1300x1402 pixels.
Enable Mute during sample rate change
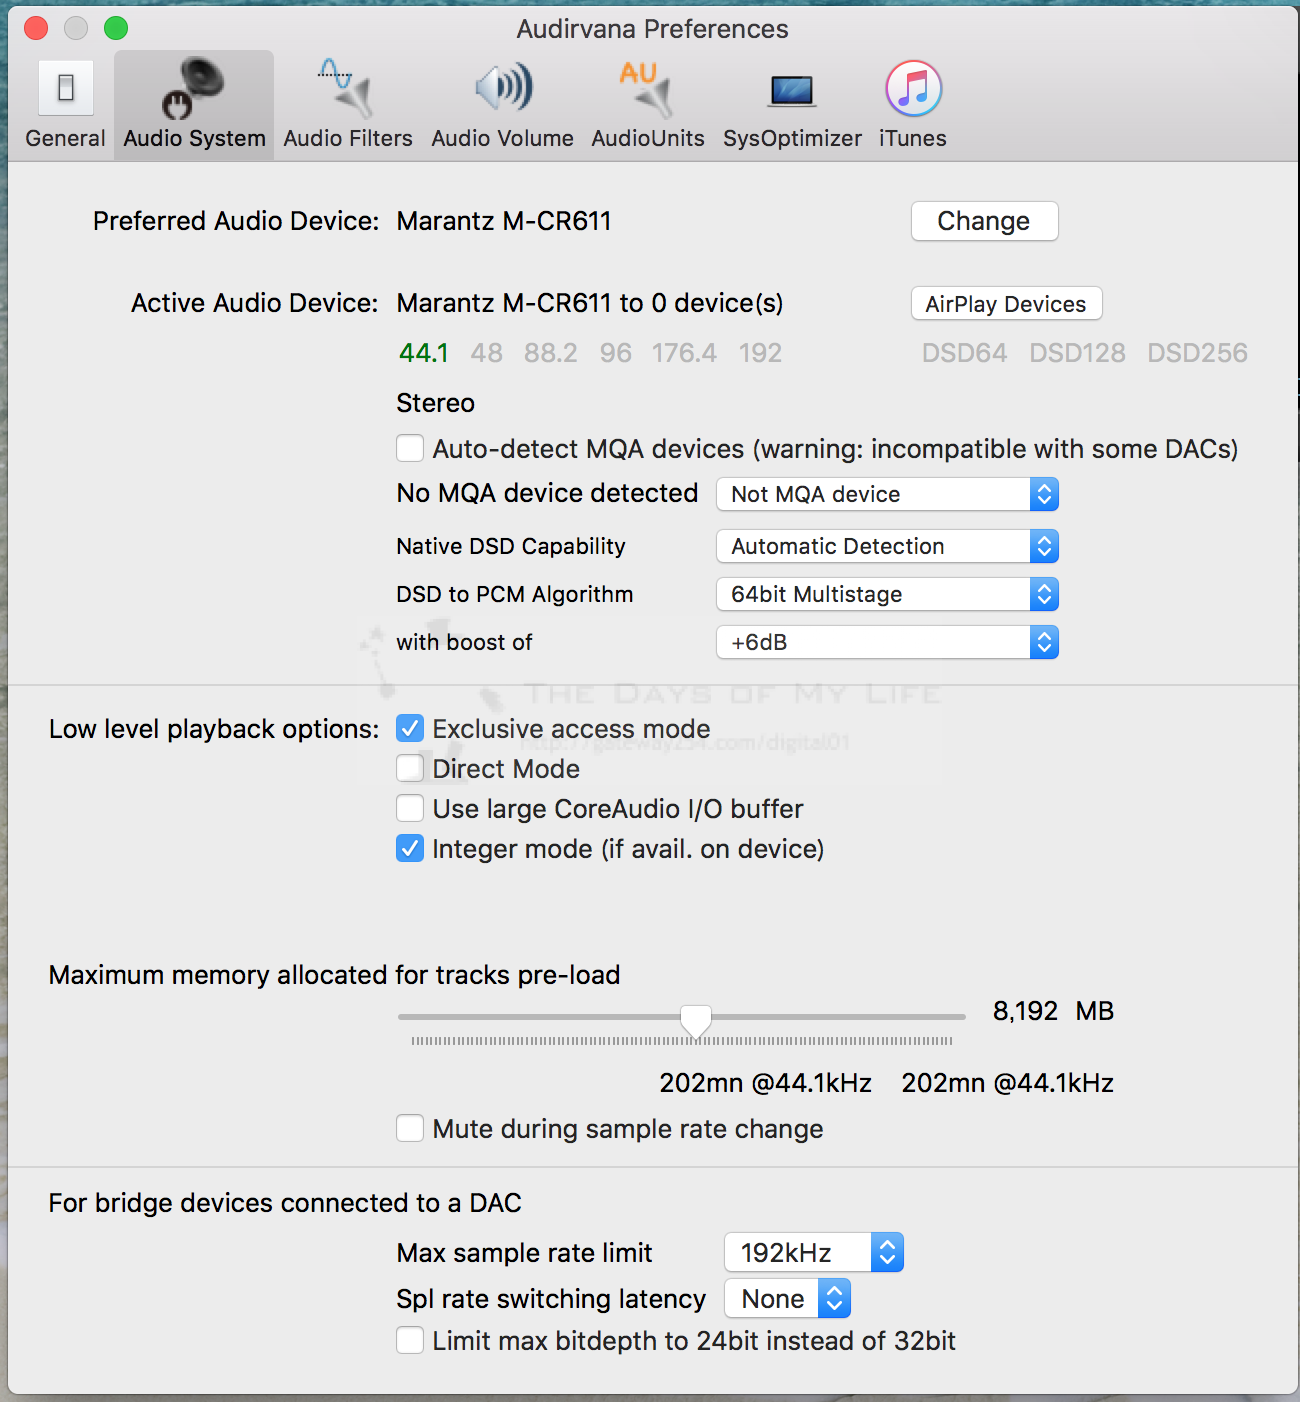[410, 1128]
